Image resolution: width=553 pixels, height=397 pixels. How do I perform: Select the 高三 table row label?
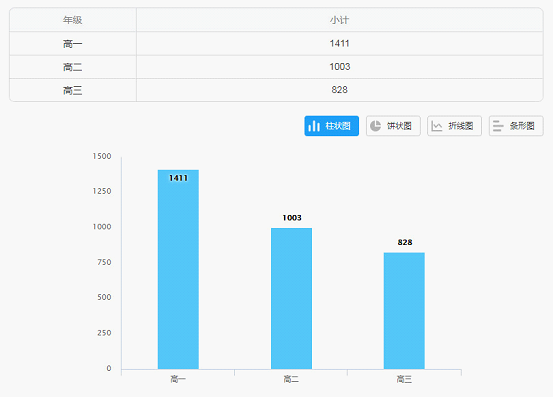point(73,90)
